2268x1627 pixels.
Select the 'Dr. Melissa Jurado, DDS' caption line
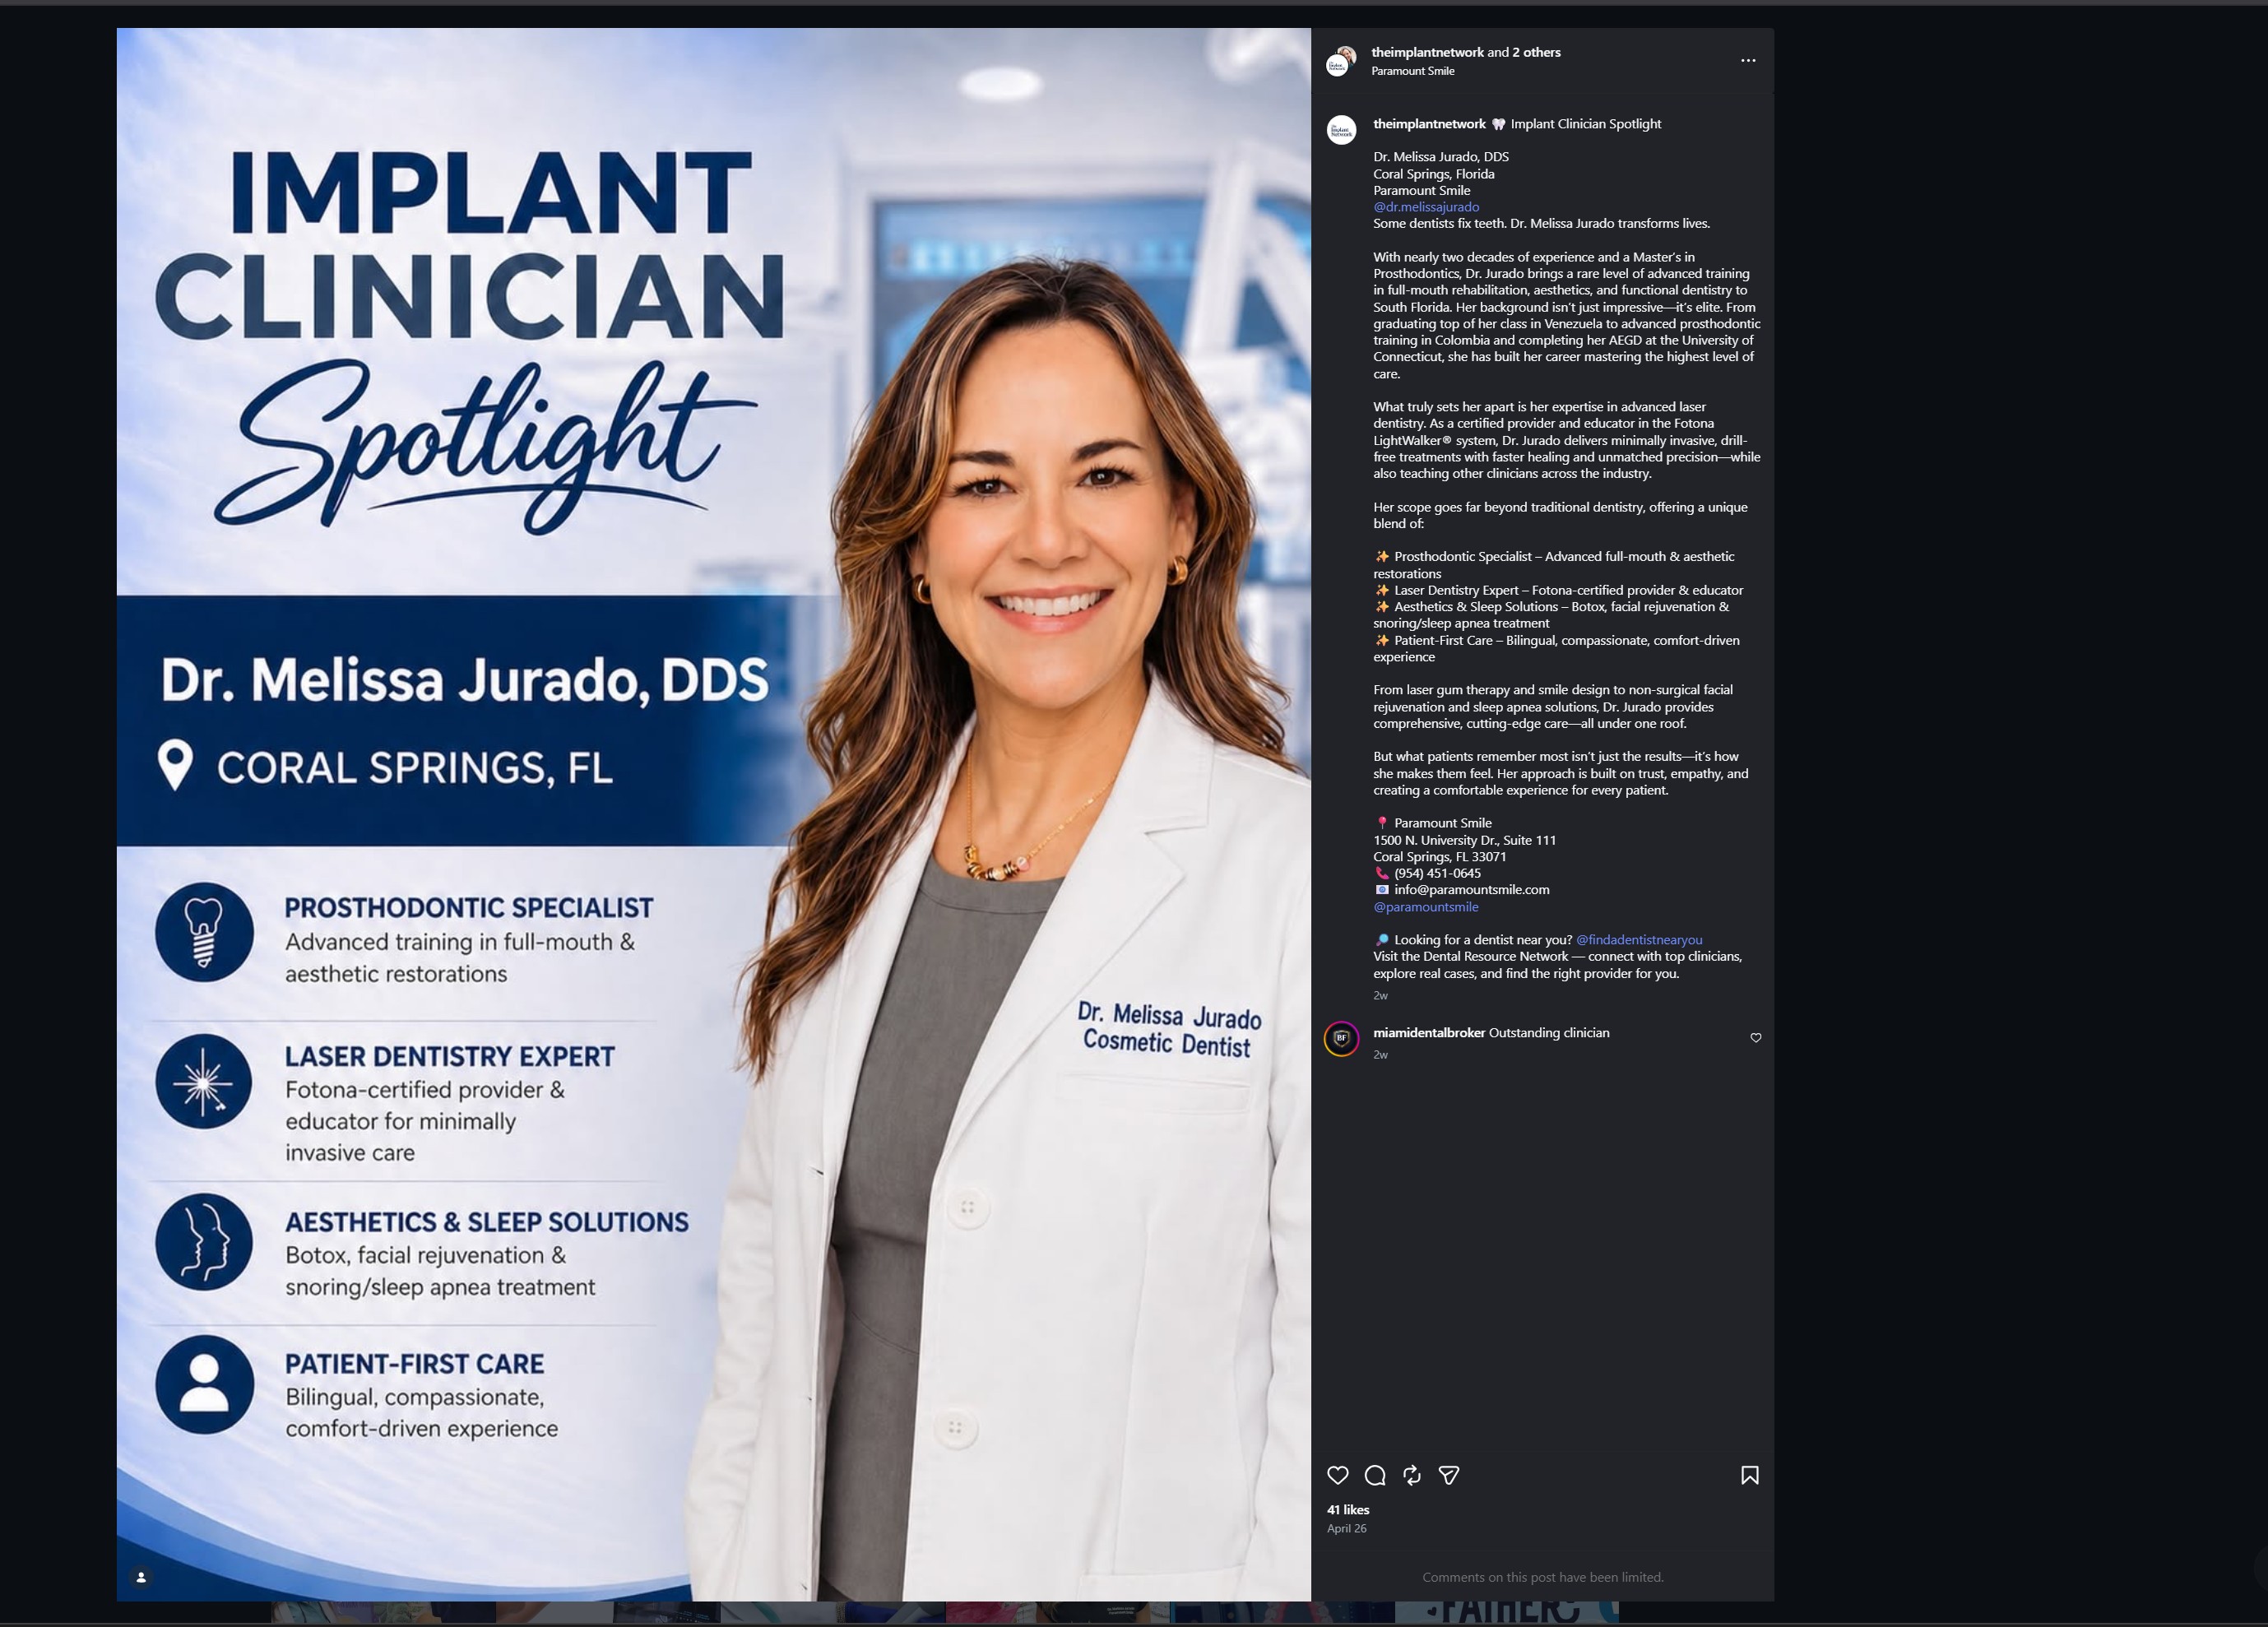point(1441,157)
